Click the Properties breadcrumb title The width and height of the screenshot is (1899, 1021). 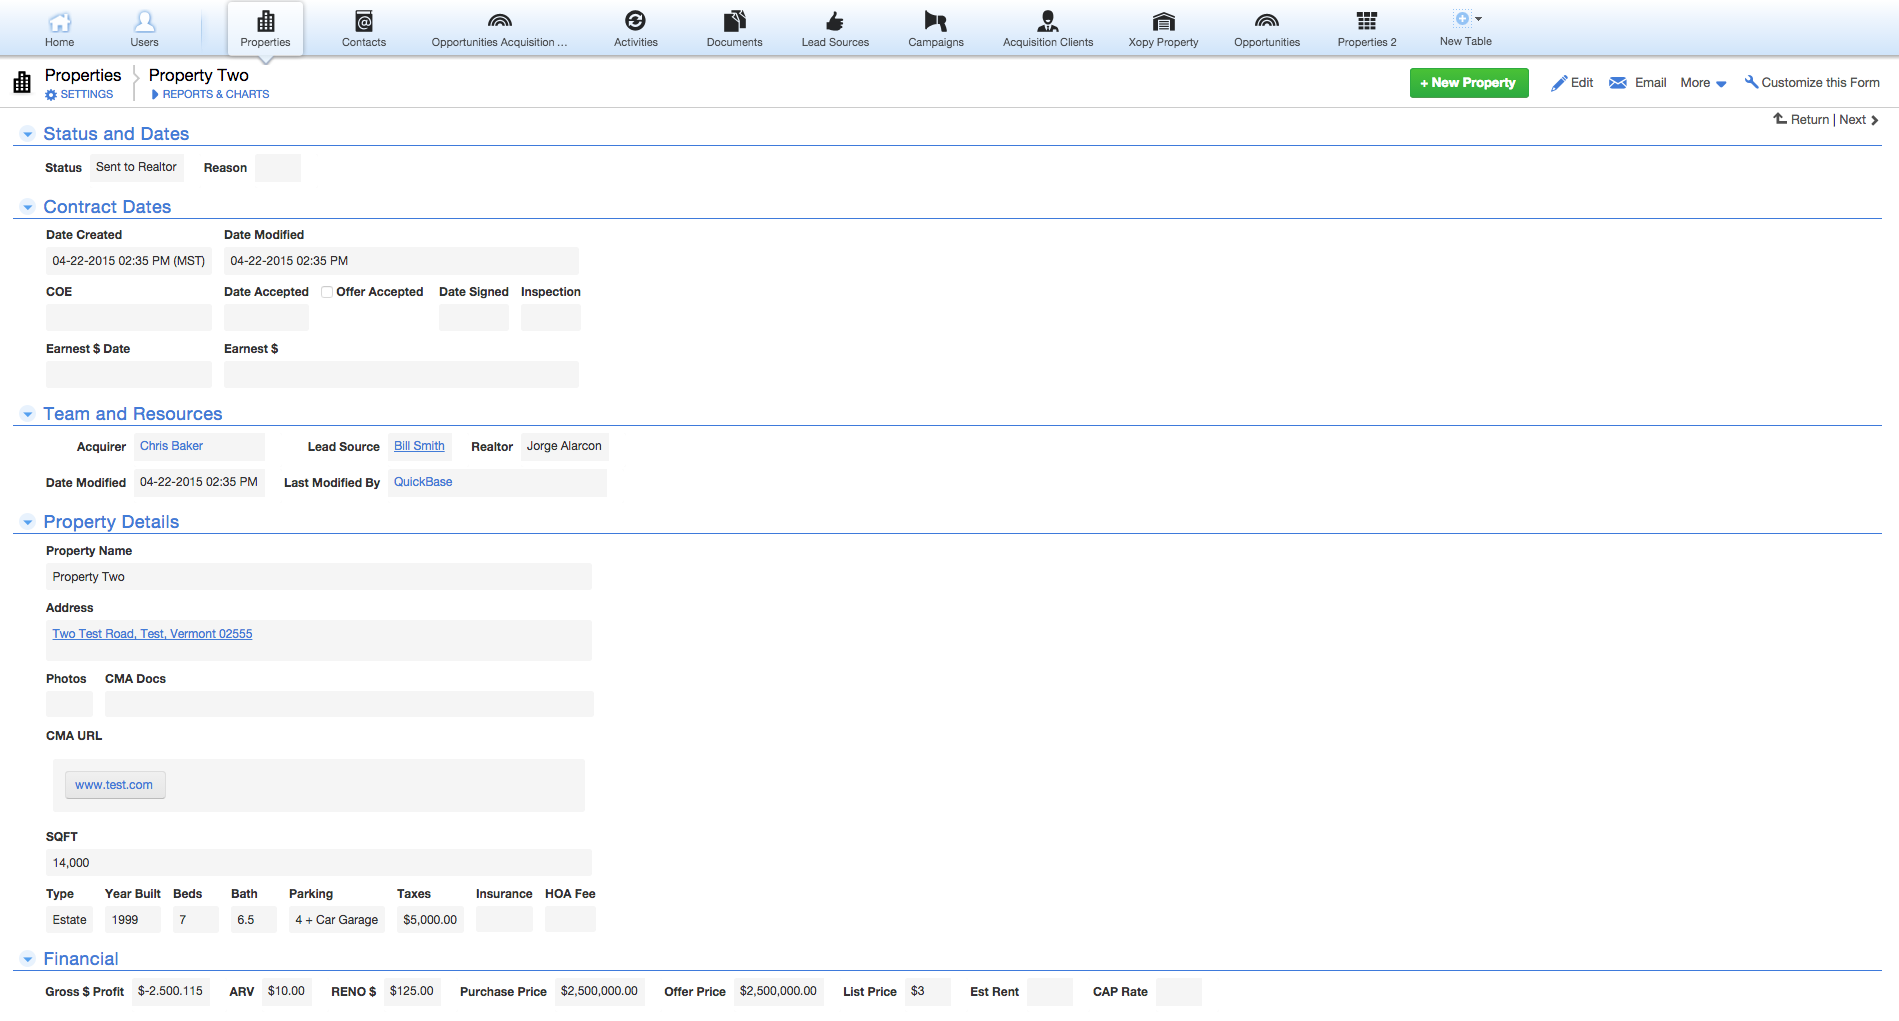(x=83, y=75)
